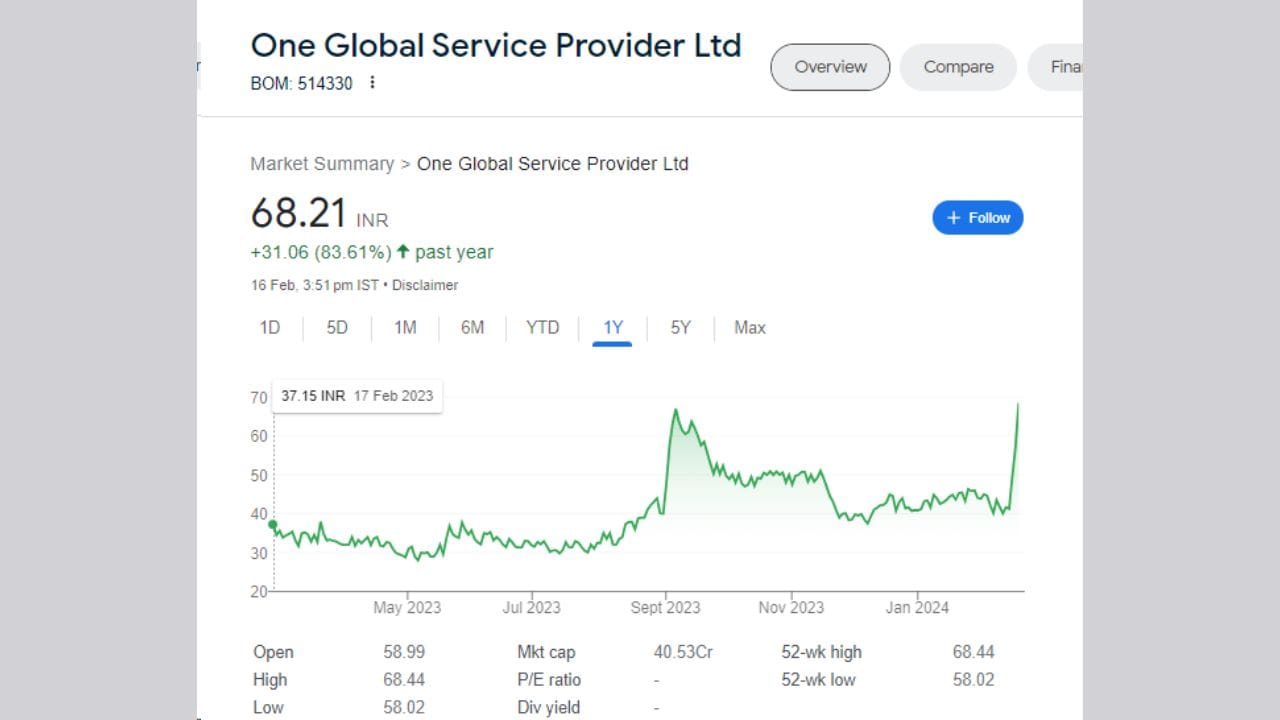Click the Open value 58.99
Image resolution: width=1280 pixels, height=720 pixels.
tap(404, 652)
